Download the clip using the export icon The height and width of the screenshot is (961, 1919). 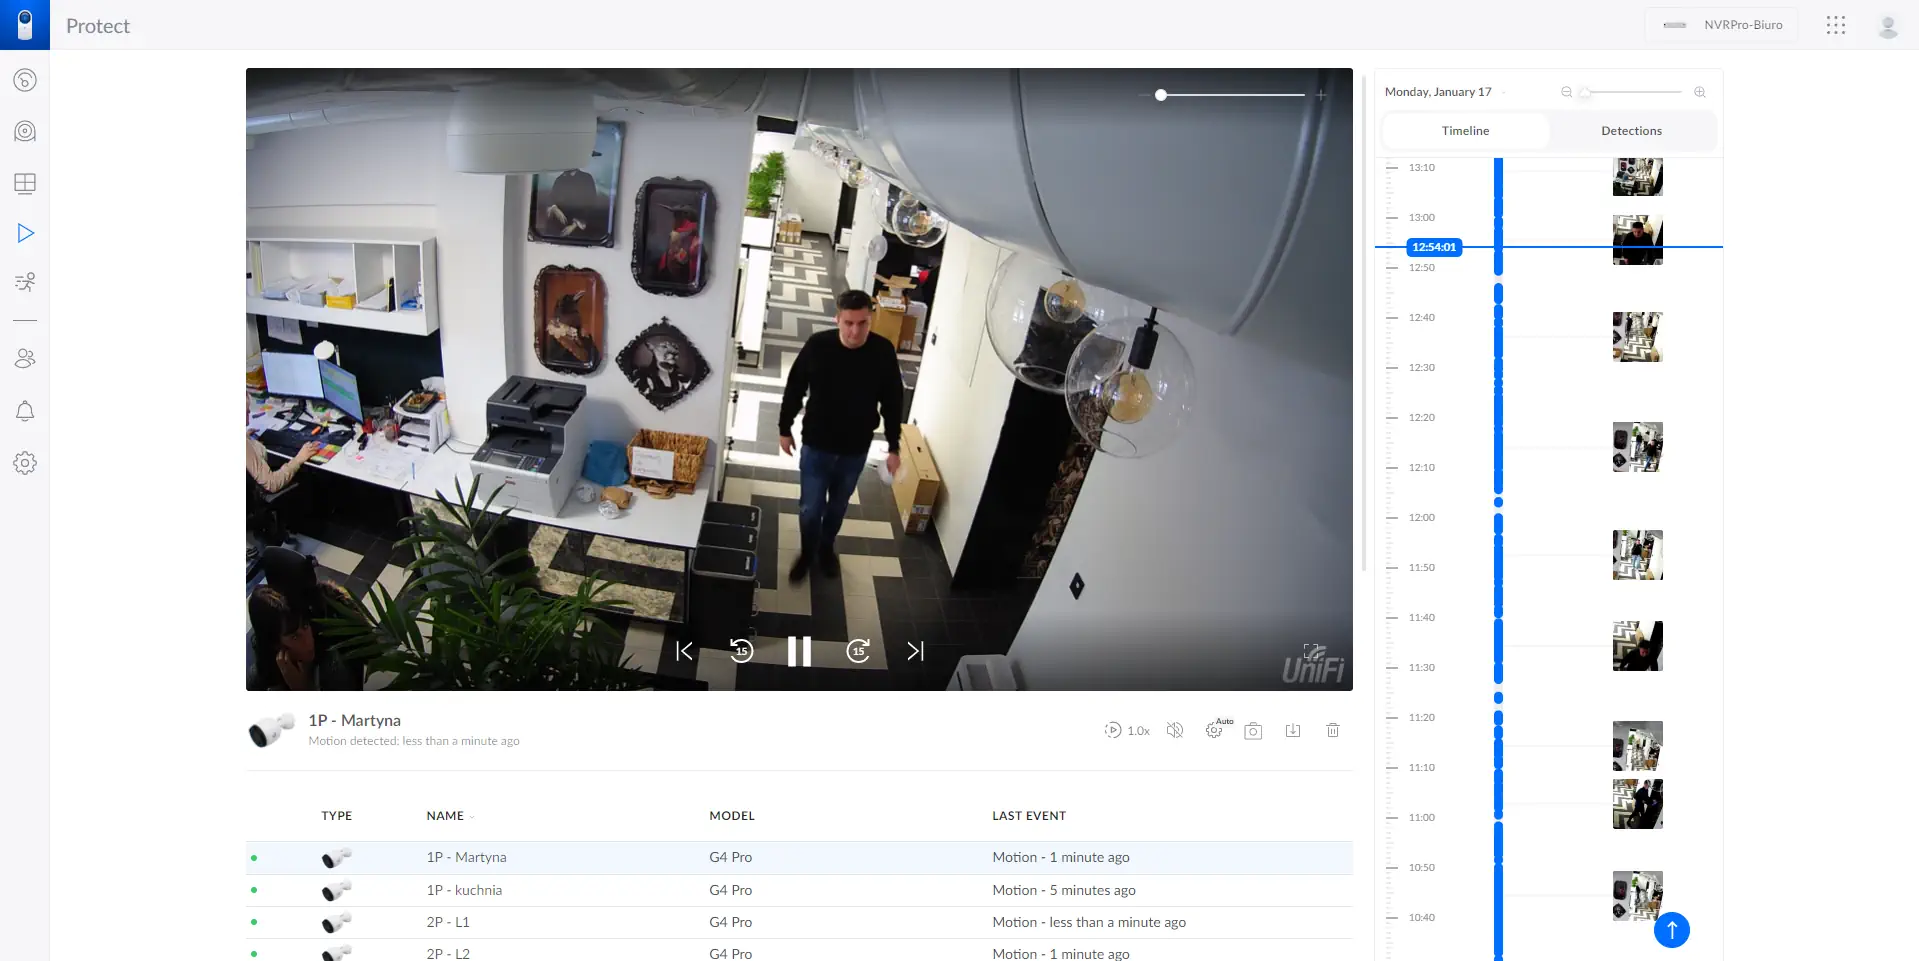pyautogui.click(x=1293, y=731)
